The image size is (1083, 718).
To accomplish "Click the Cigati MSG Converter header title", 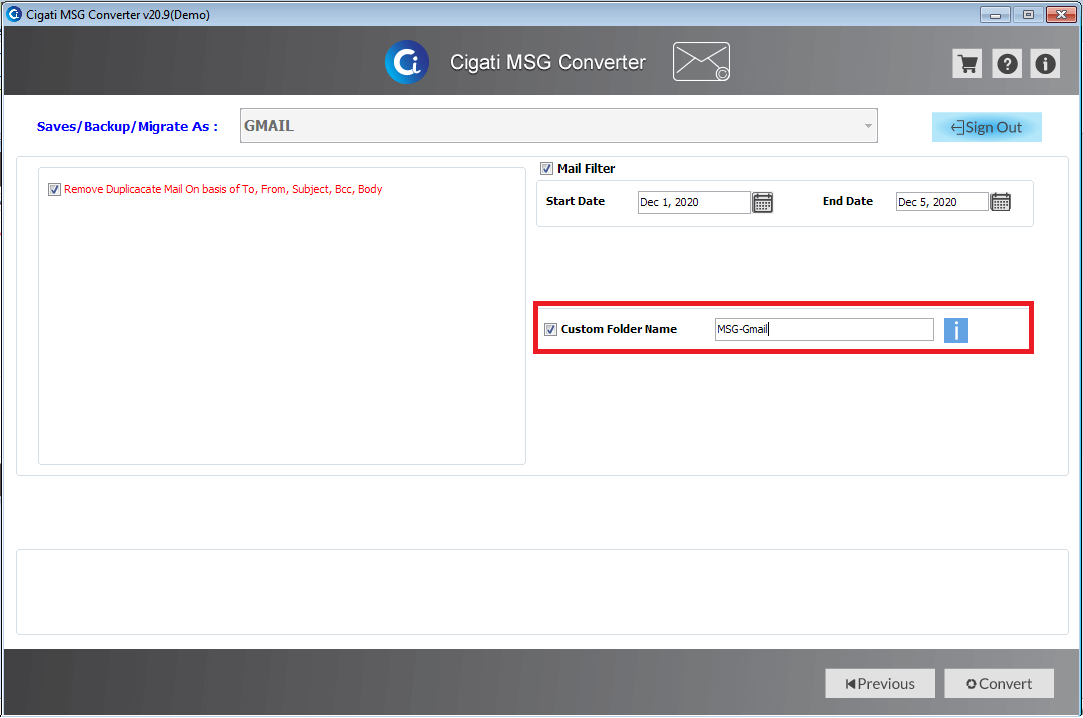I will point(548,62).
